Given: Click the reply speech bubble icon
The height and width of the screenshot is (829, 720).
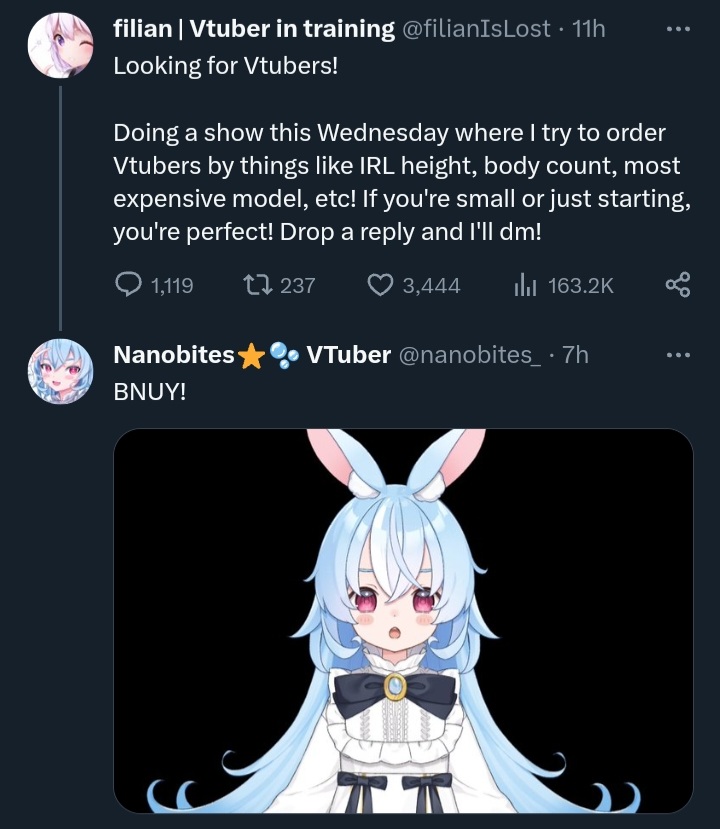Looking at the screenshot, I should pos(128,284).
